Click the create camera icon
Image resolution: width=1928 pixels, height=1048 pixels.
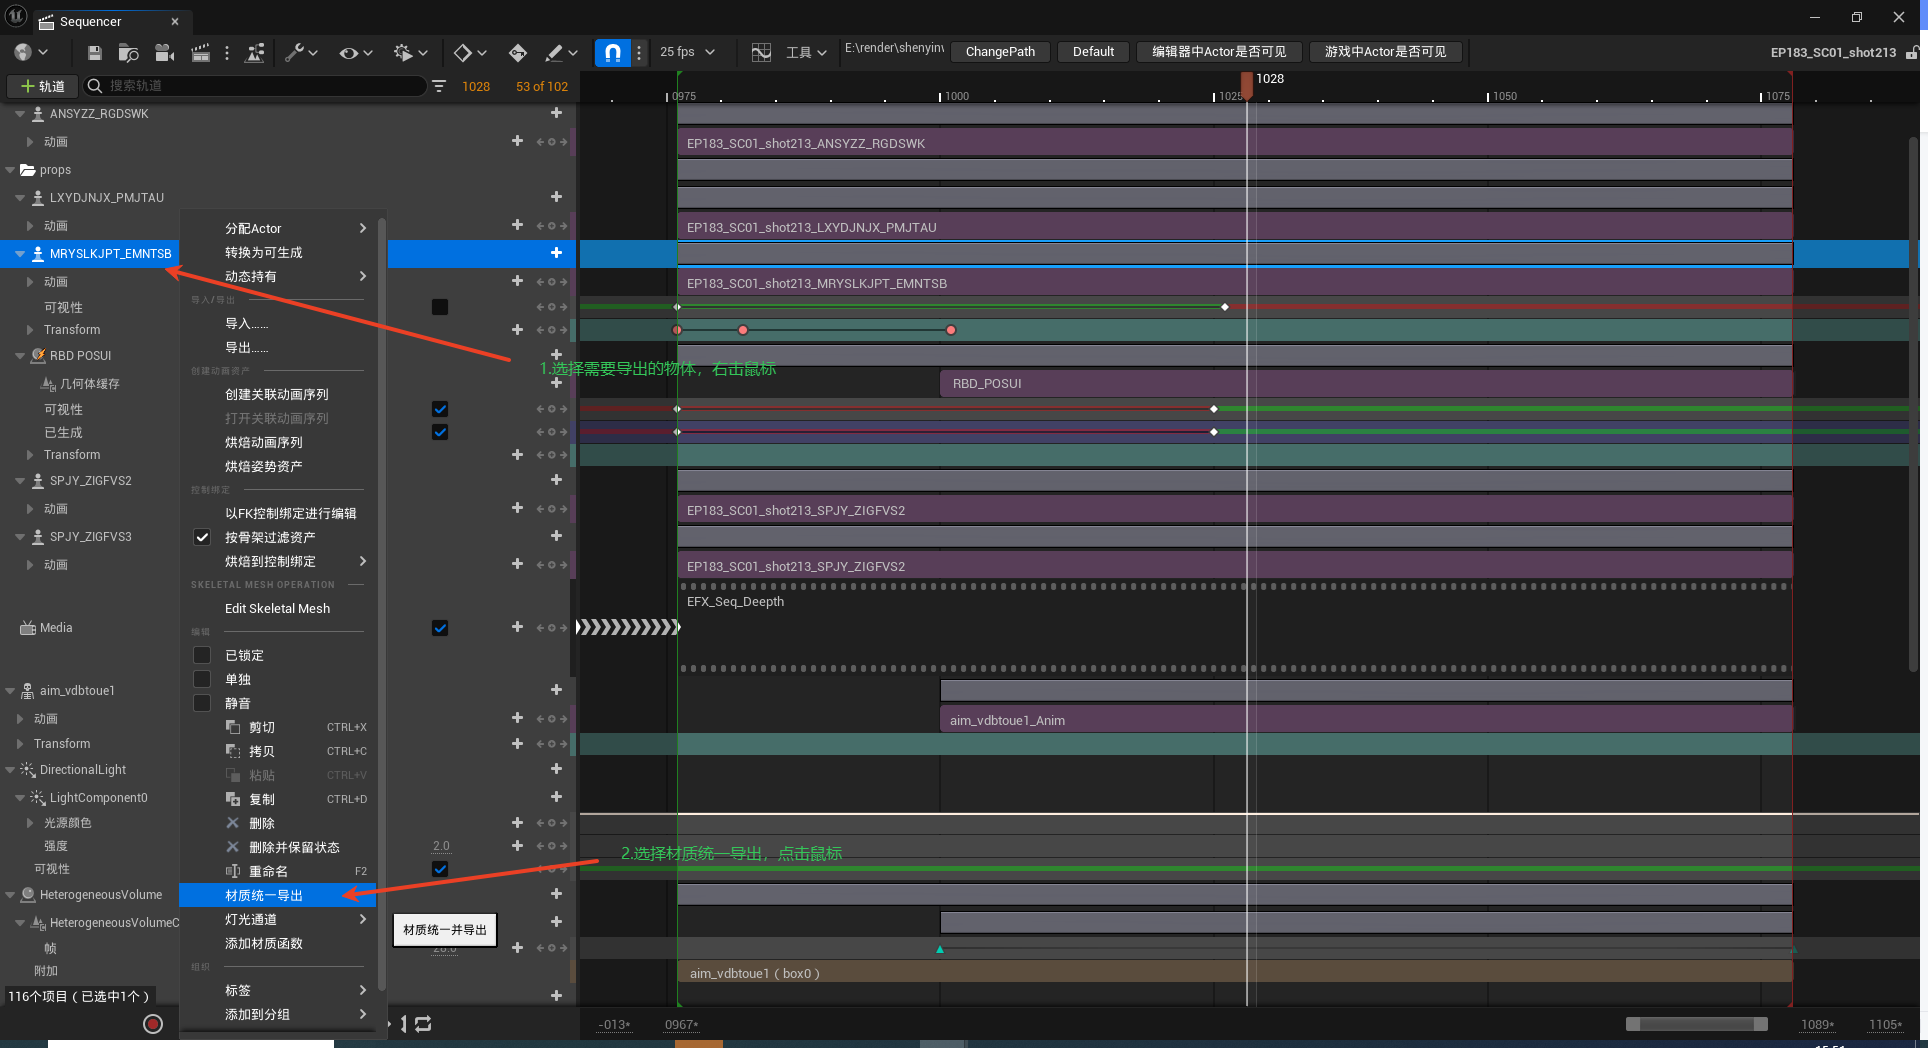[165, 52]
